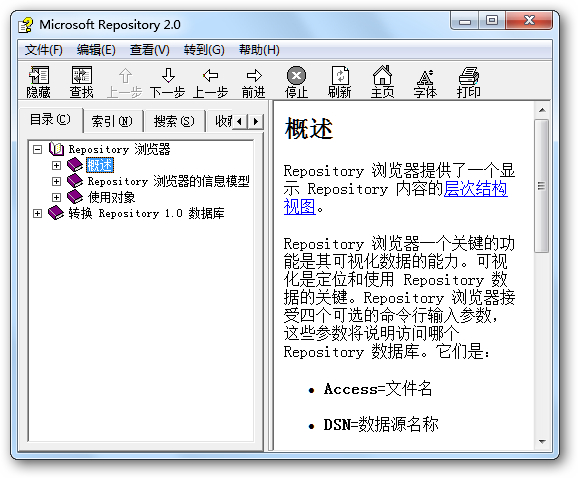Click the 前进 (Forward) toolbar icon
The width and height of the screenshot is (578, 478).
coord(254,76)
